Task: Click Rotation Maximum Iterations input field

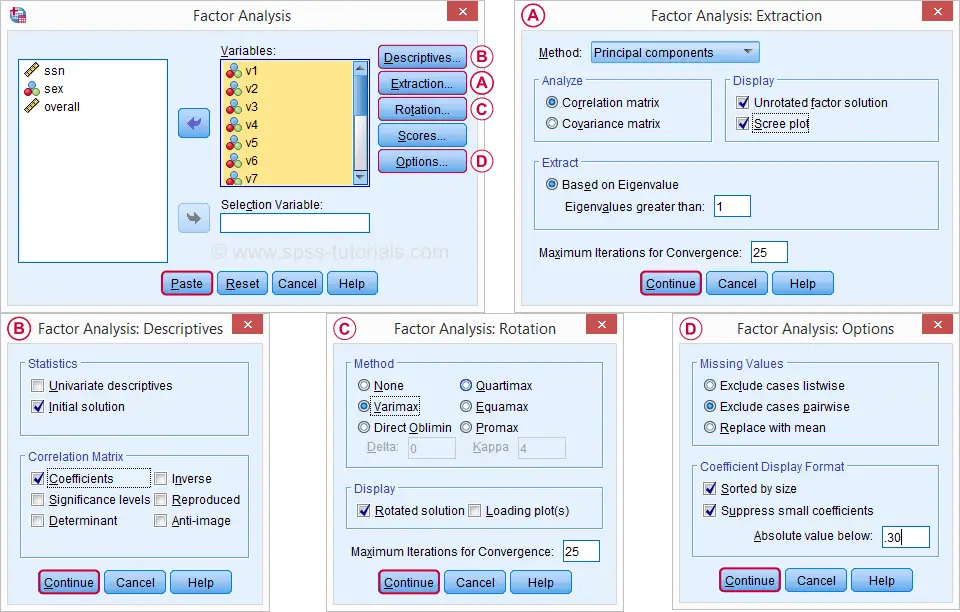Action: tap(581, 551)
